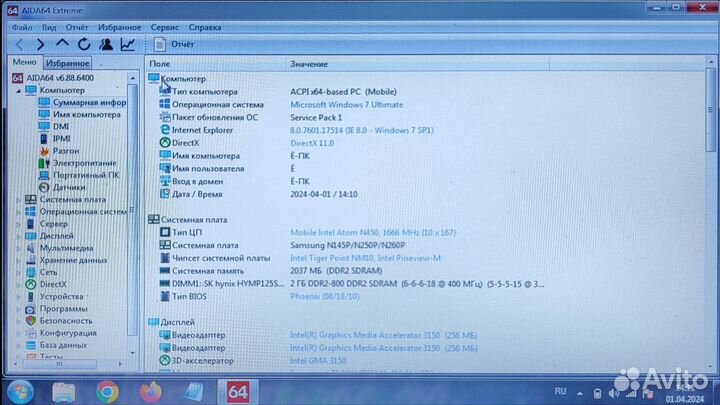
Task: Switch to the Меню tab
Action: [24, 62]
